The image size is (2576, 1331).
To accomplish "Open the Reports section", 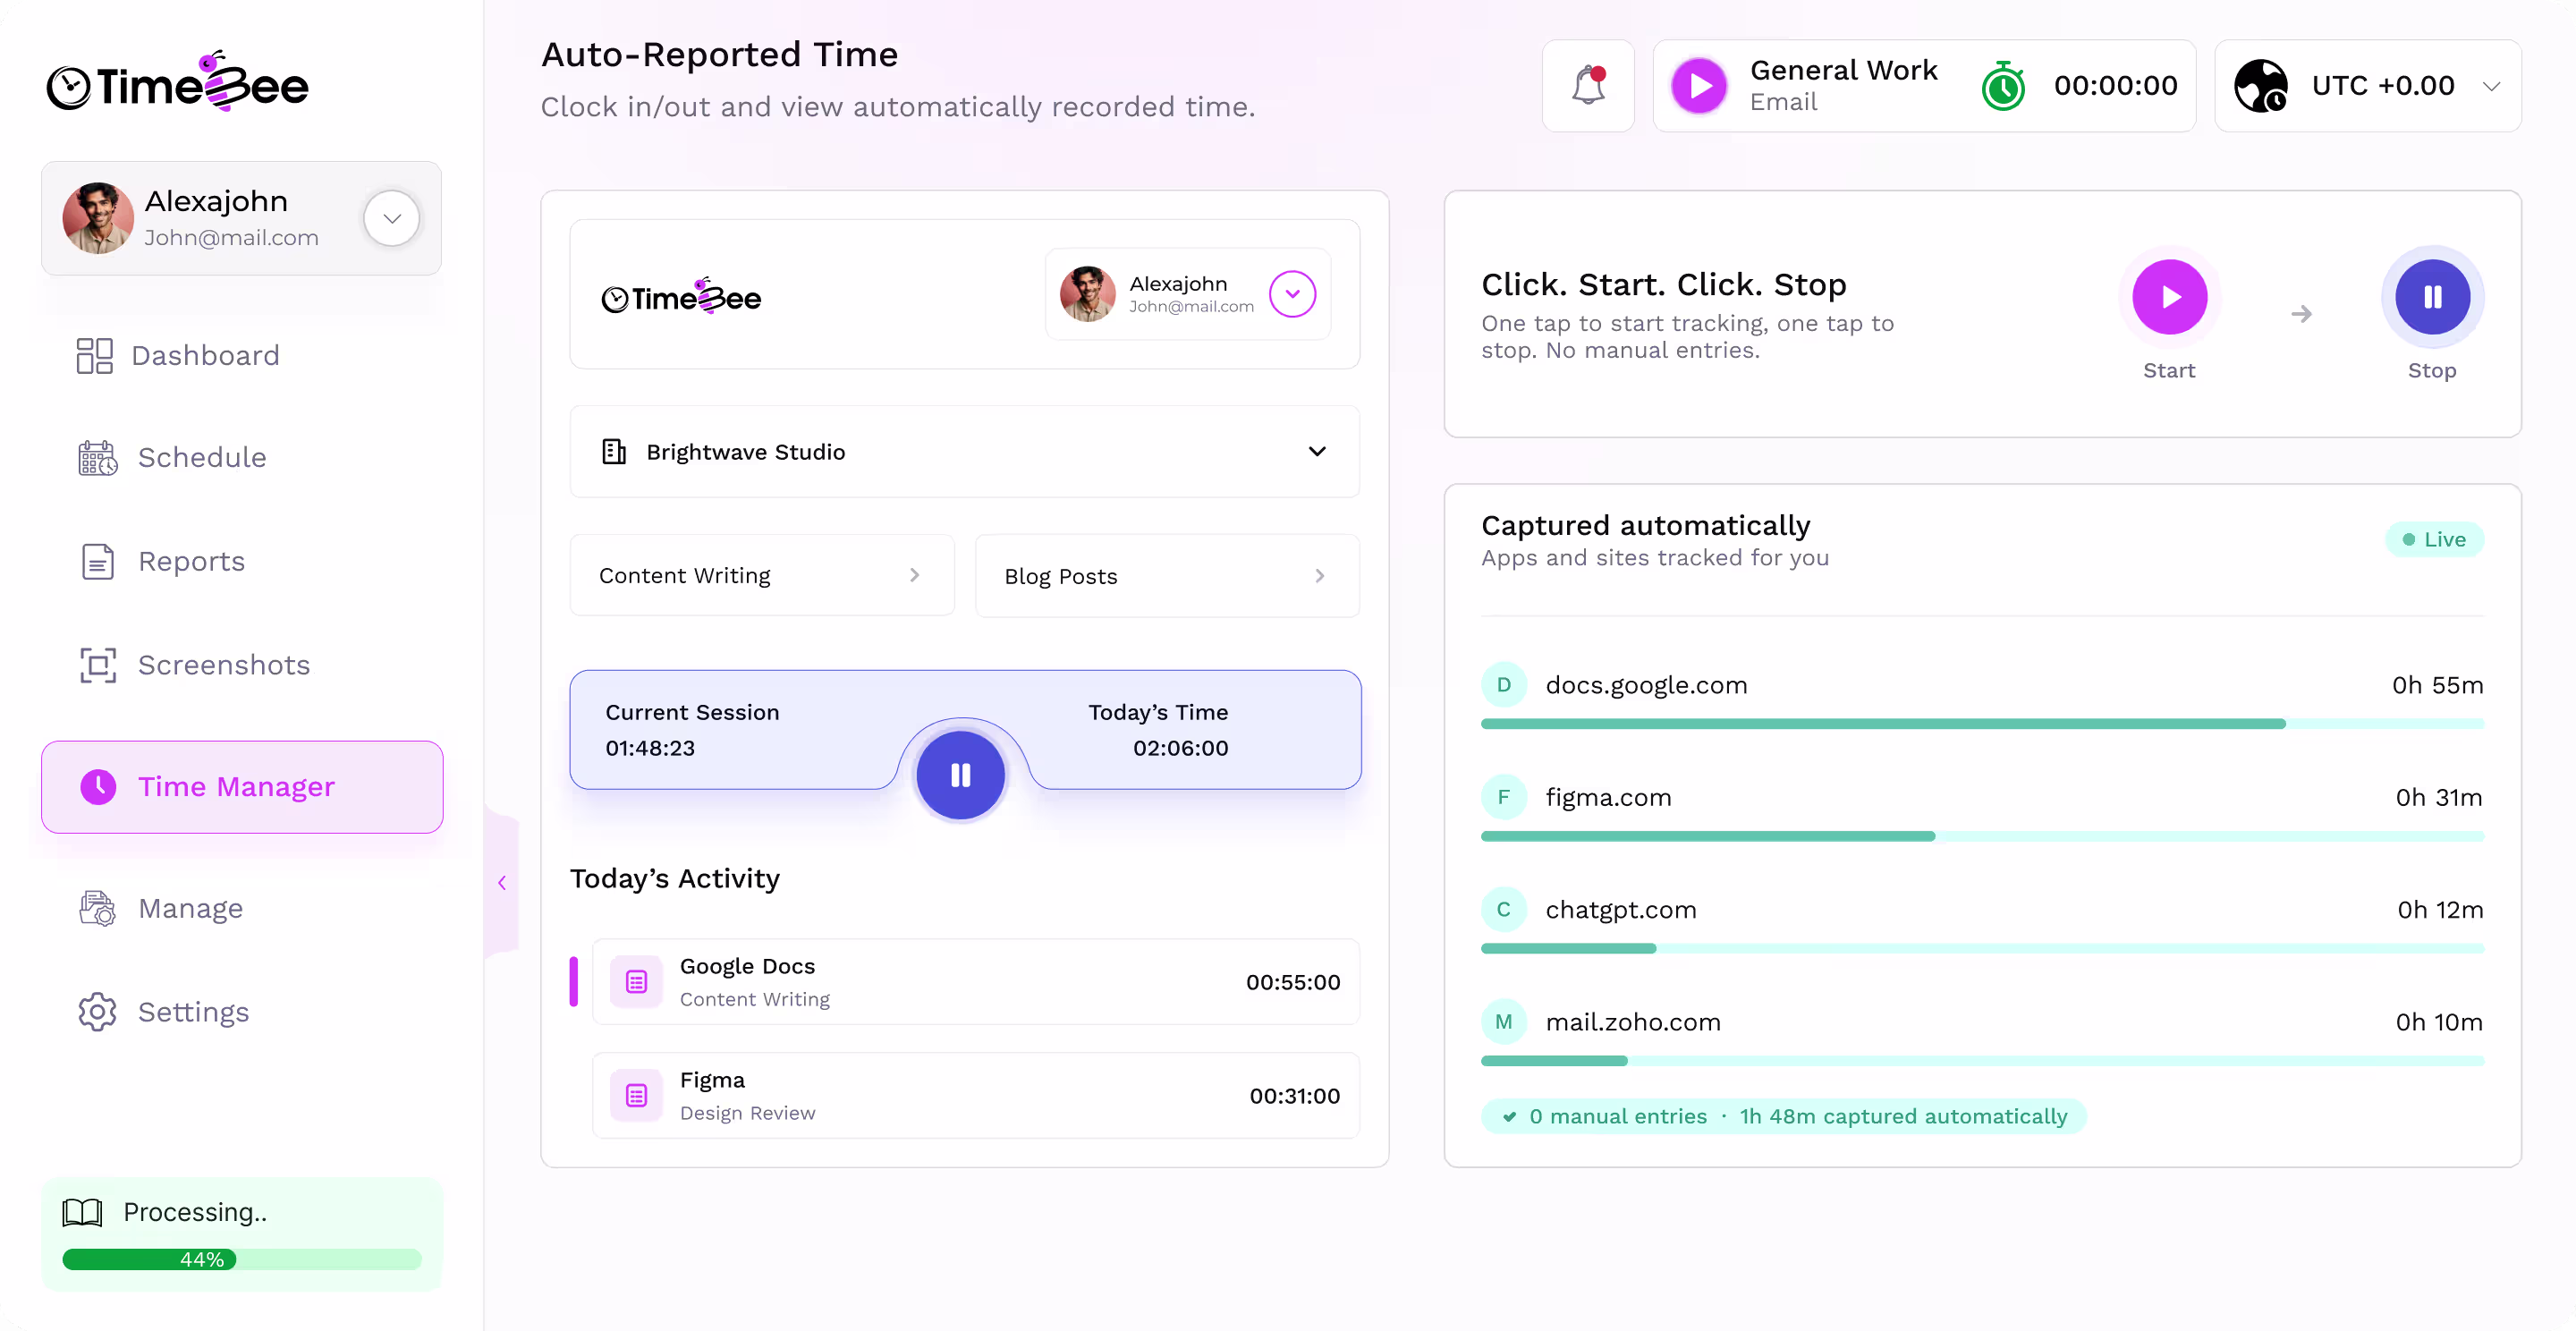I will (x=162, y=562).
